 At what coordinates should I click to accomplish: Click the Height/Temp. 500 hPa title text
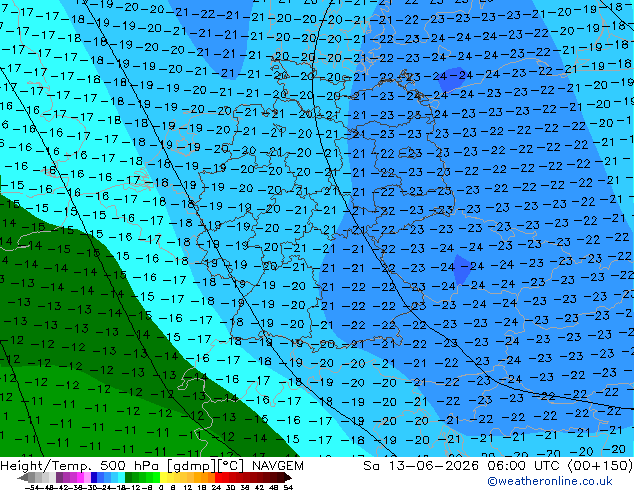pos(82,466)
